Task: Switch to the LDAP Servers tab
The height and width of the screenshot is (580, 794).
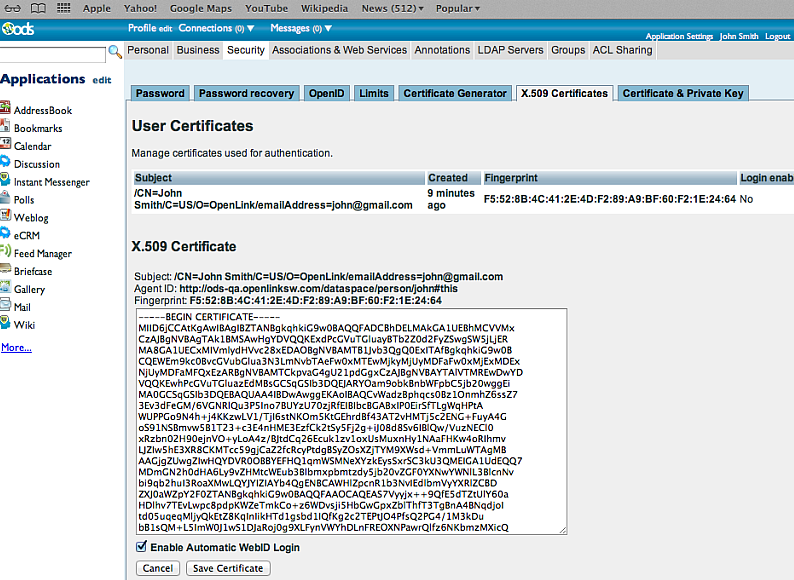Action: click(x=510, y=50)
